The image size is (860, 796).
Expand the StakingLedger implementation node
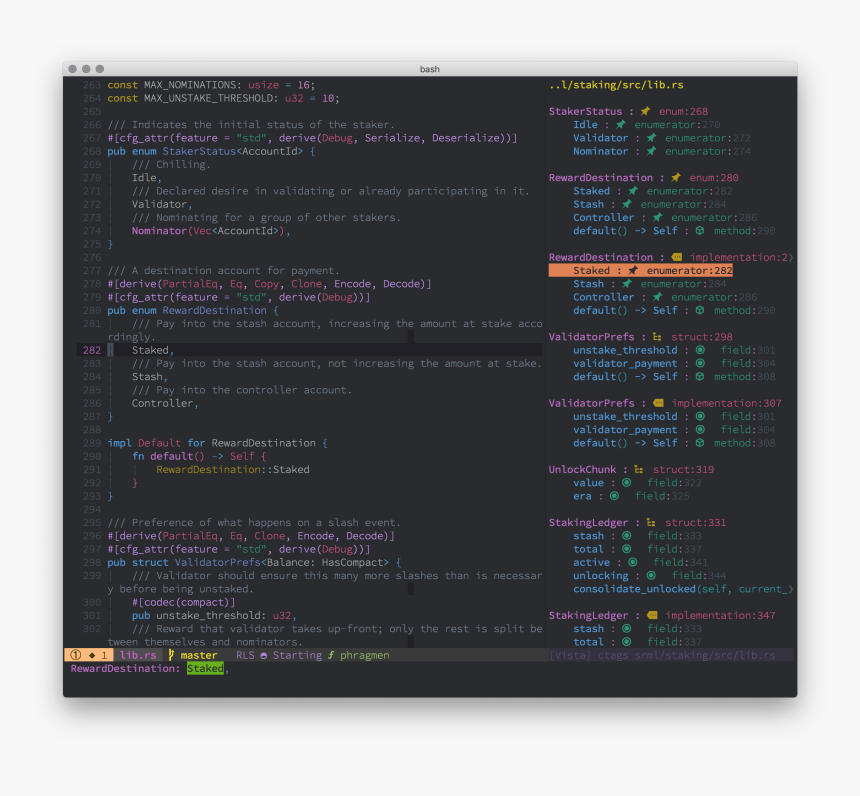(590, 614)
